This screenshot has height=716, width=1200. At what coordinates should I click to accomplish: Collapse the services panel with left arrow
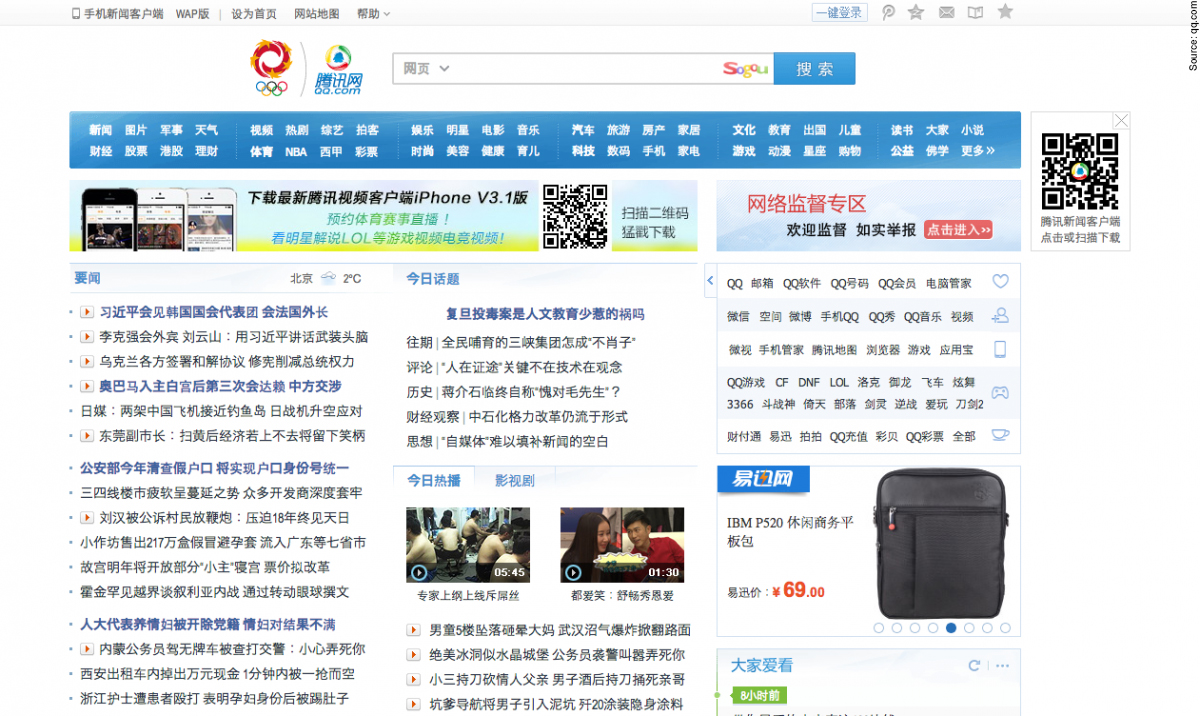[710, 281]
